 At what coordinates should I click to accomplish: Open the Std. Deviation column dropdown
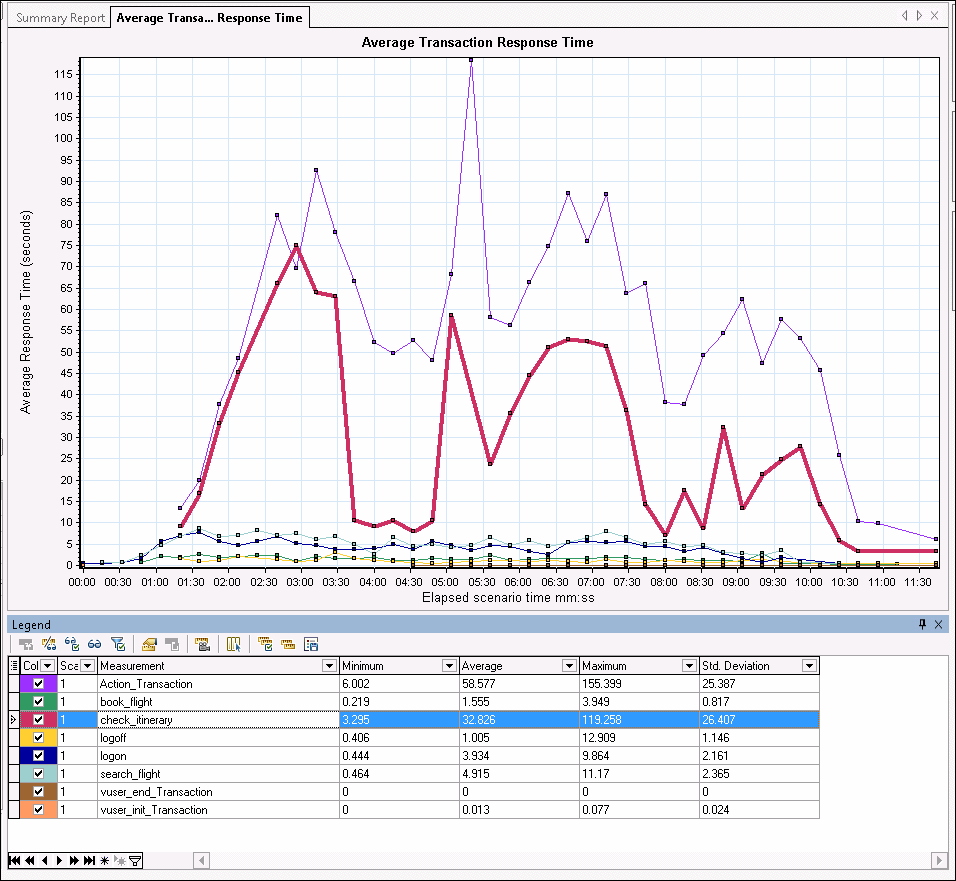[x=811, y=665]
